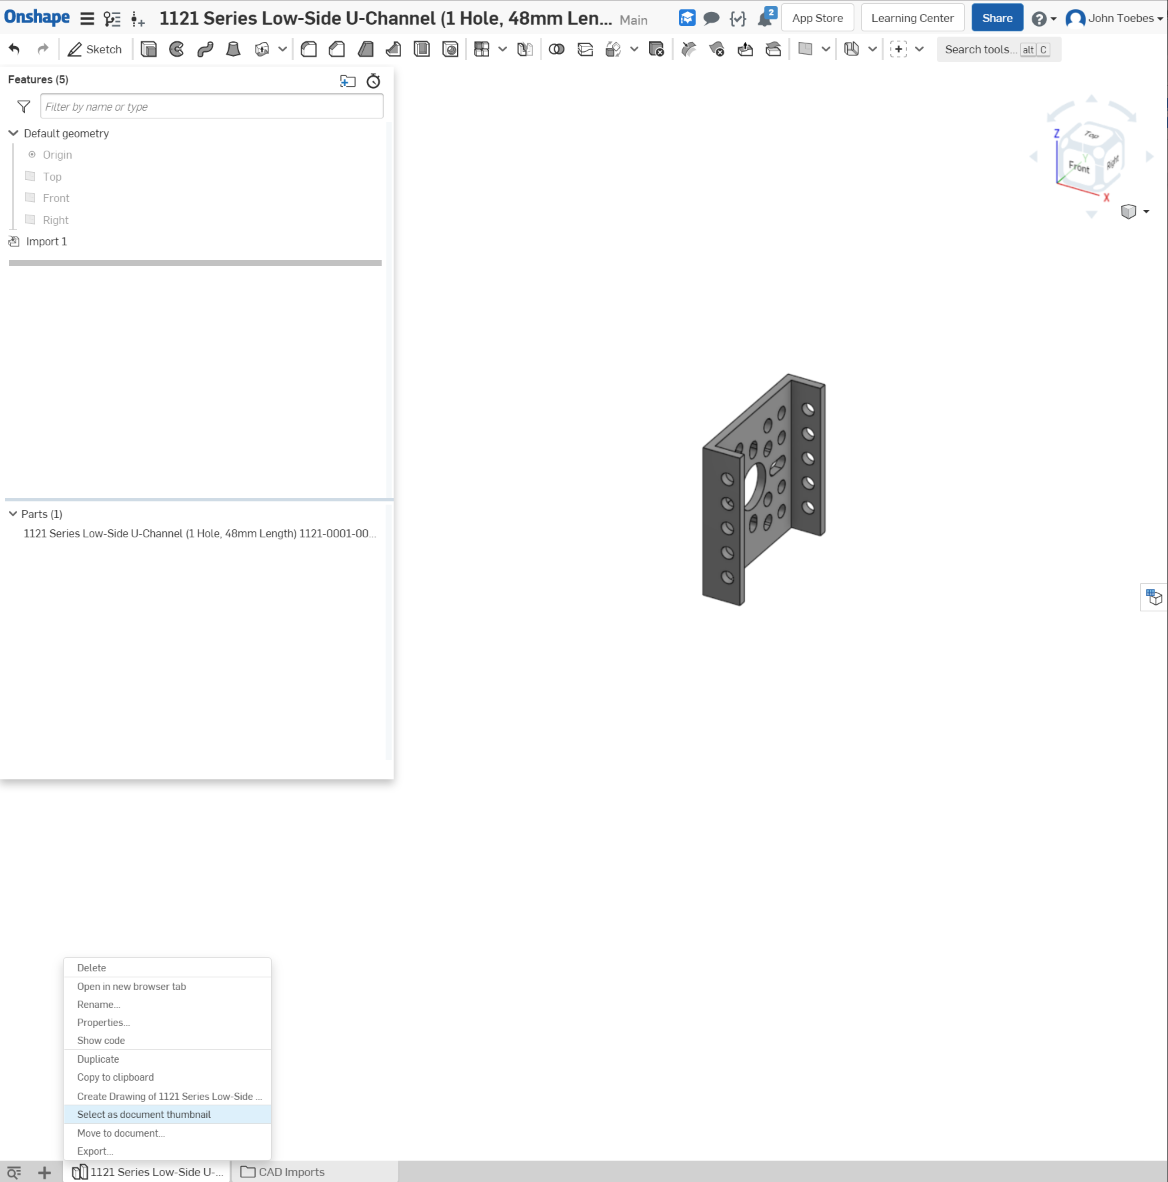Choose Duplicate in the context menu
Screen dimensions: 1168x1182
(167, 1059)
